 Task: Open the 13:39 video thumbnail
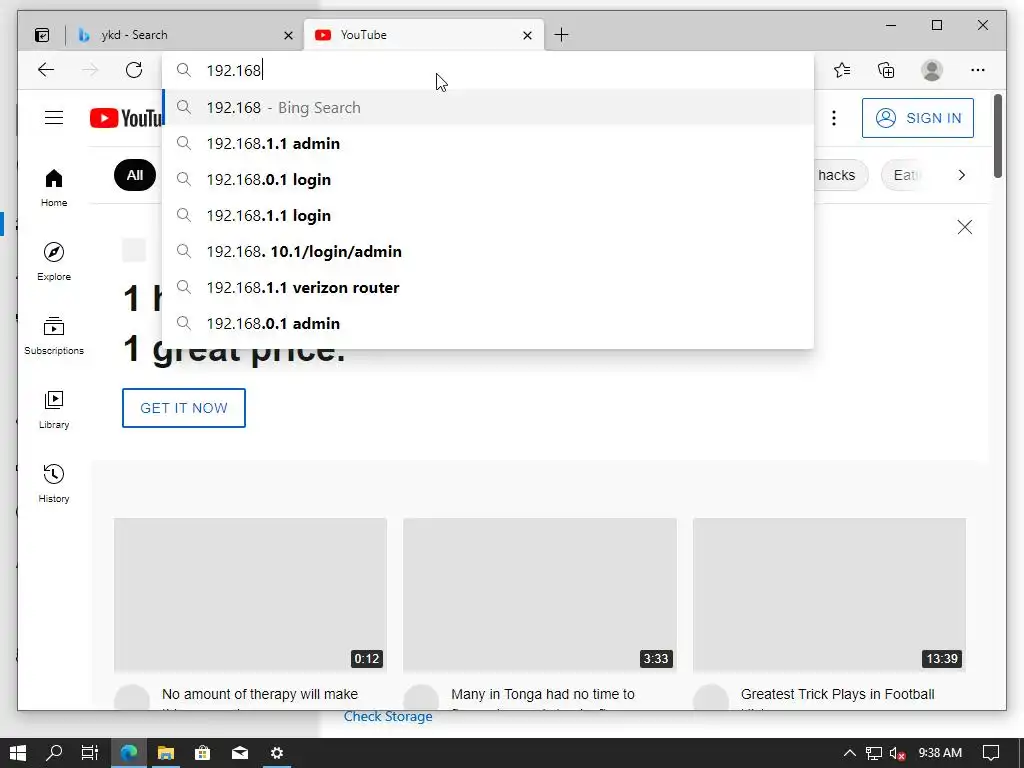pyautogui.click(x=829, y=595)
